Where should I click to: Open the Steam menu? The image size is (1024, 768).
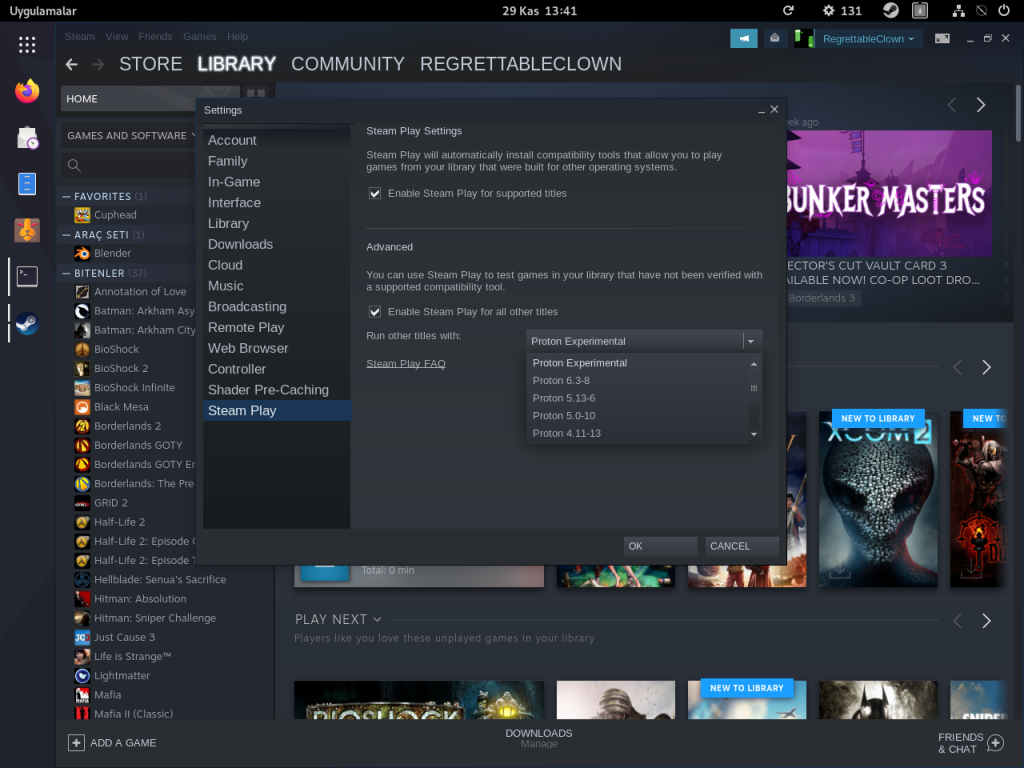[80, 37]
